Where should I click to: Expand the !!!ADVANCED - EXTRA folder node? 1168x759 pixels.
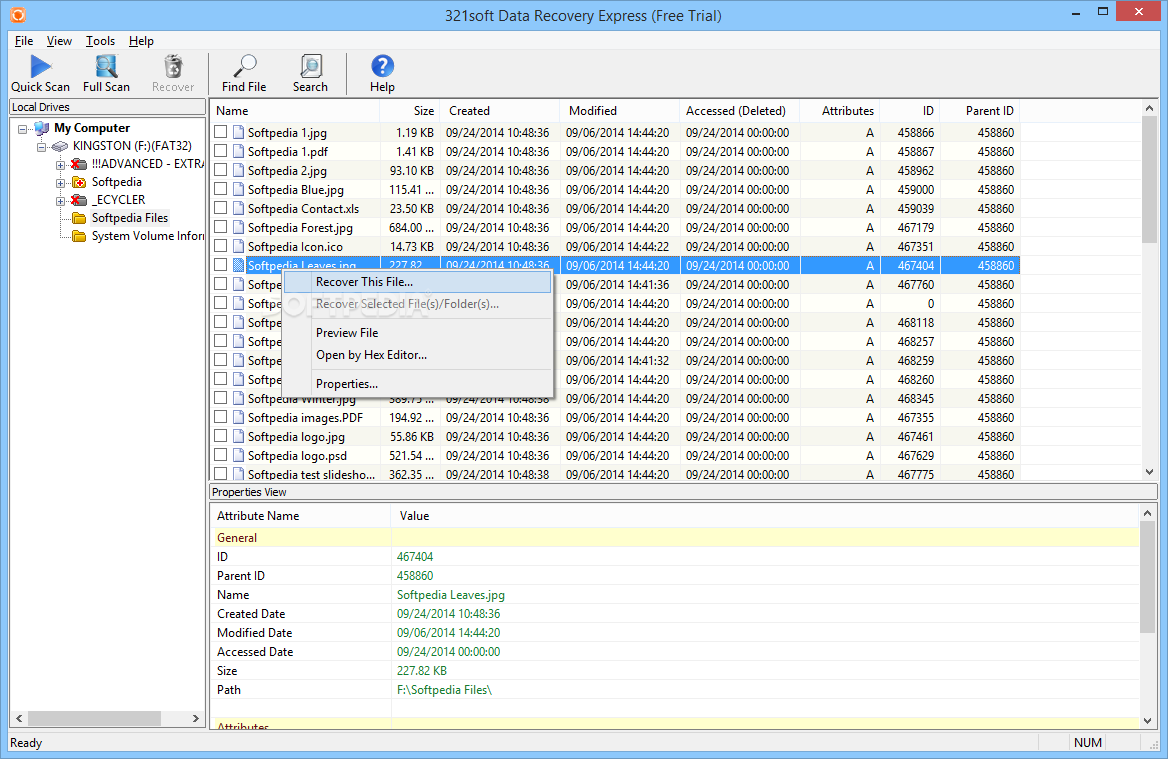coord(60,165)
